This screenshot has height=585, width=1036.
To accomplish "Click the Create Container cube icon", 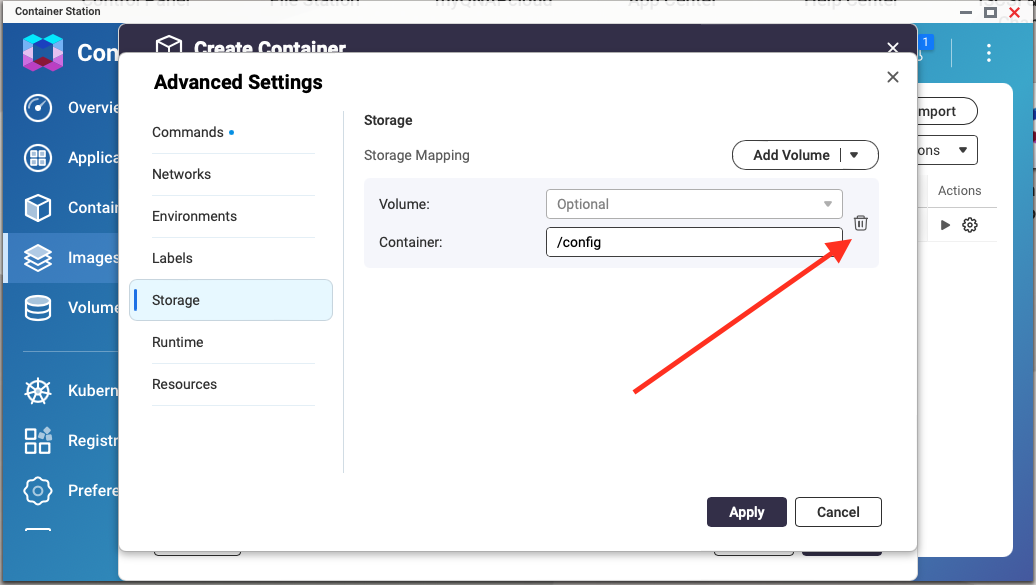I will click(x=168, y=45).
